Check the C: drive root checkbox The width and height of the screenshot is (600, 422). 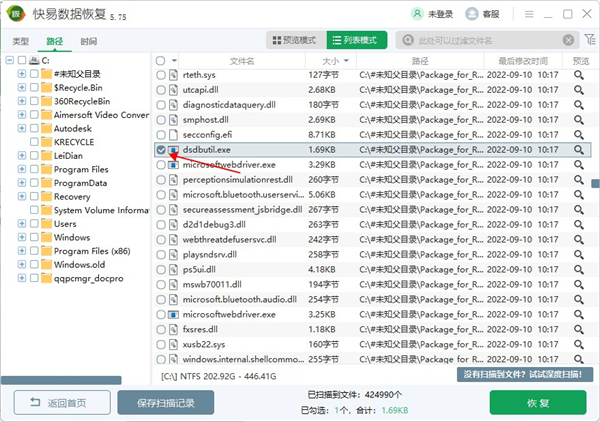tap(22, 60)
